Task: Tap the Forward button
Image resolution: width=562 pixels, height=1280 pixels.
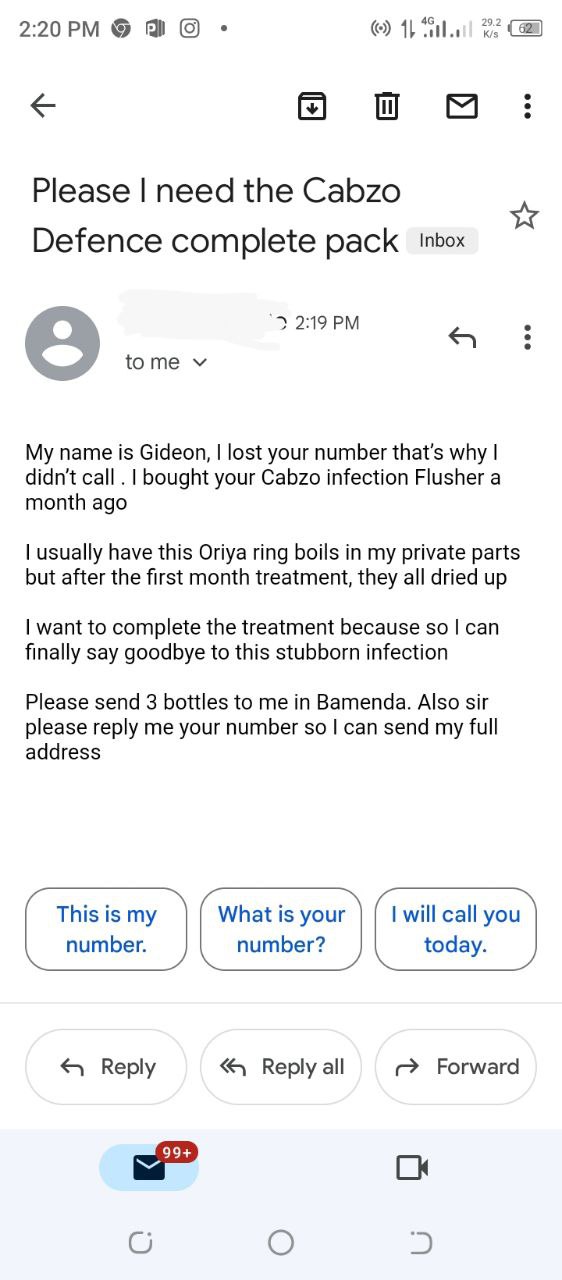Action: pos(456,1067)
